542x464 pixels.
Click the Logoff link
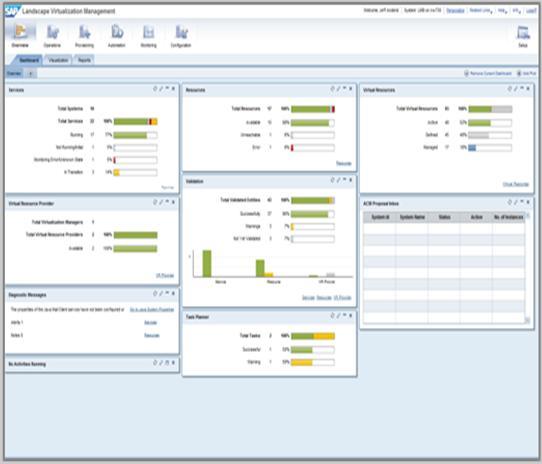[531, 11]
